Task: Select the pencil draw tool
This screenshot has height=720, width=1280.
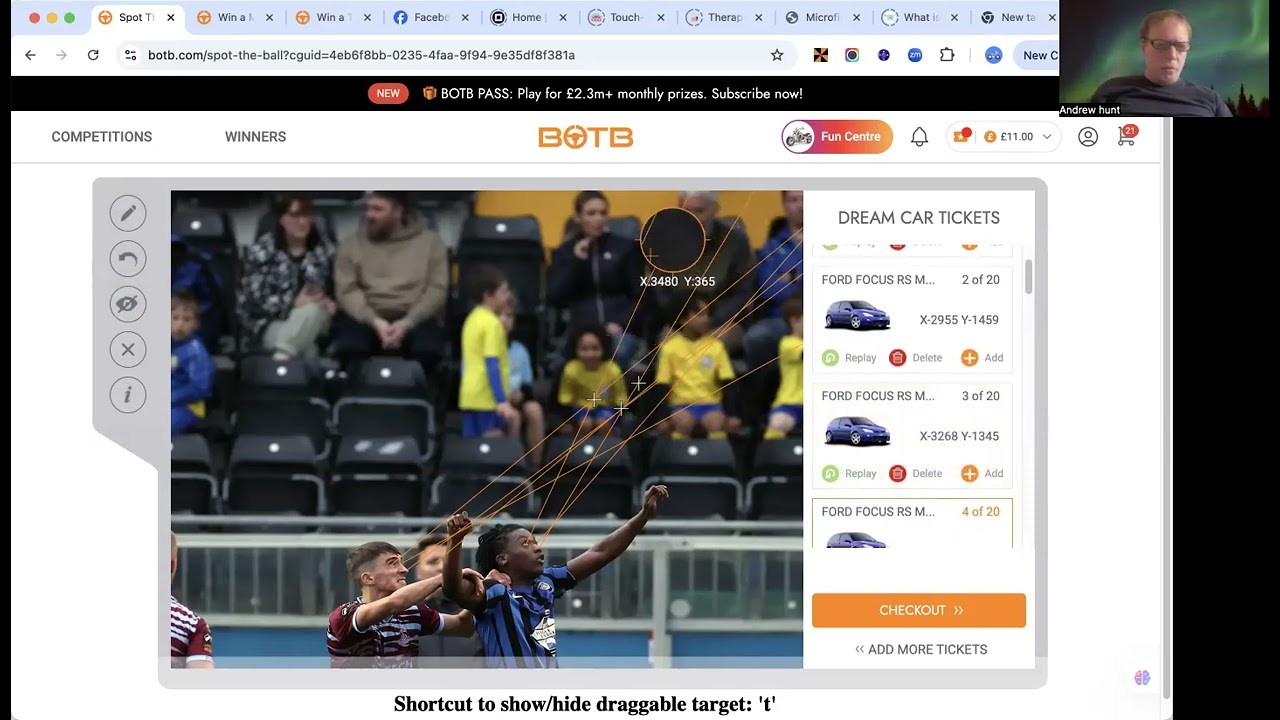Action: pos(128,213)
